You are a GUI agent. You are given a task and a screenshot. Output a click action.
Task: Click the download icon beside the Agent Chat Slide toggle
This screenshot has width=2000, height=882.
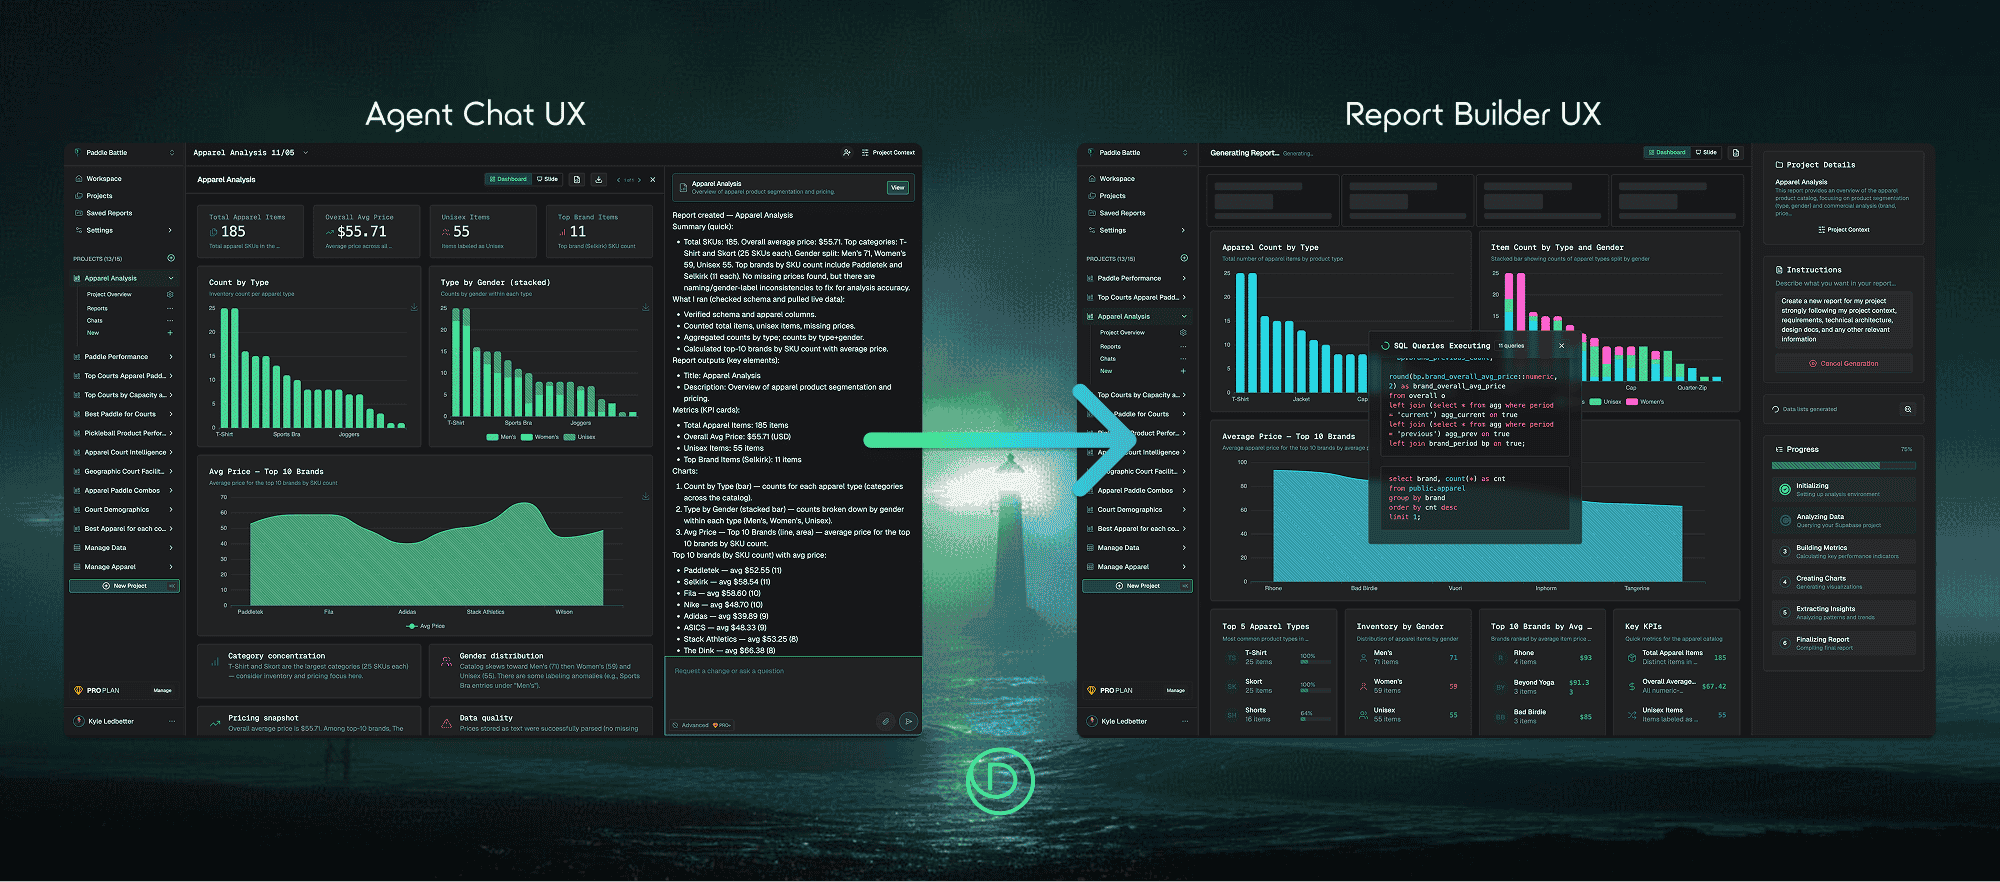pos(598,180)
